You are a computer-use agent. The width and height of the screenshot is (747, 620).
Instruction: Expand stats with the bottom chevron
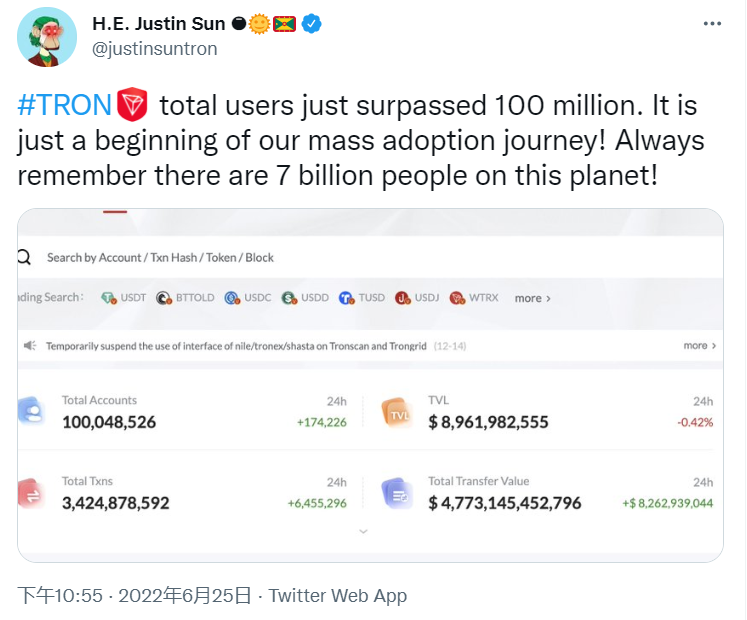point(363,531)
